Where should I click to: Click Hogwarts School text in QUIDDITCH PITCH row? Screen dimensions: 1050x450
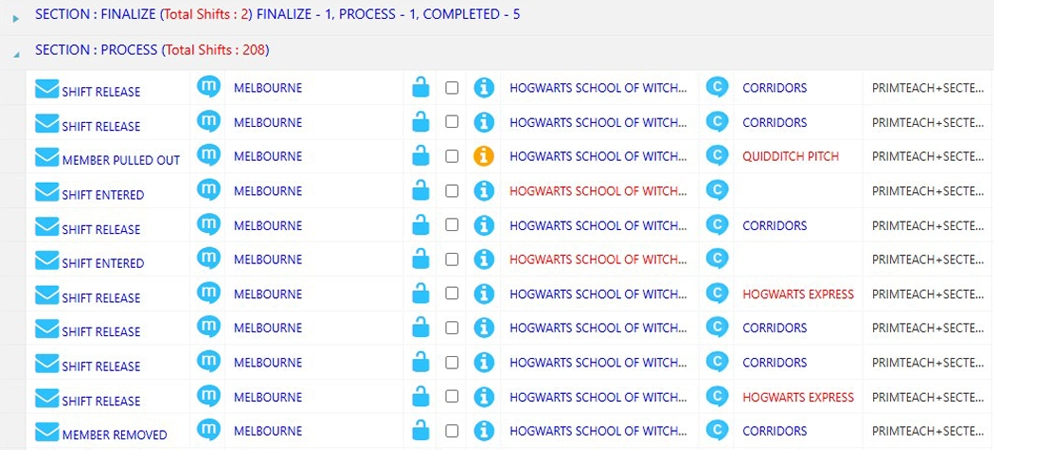(x=598, y=157)
